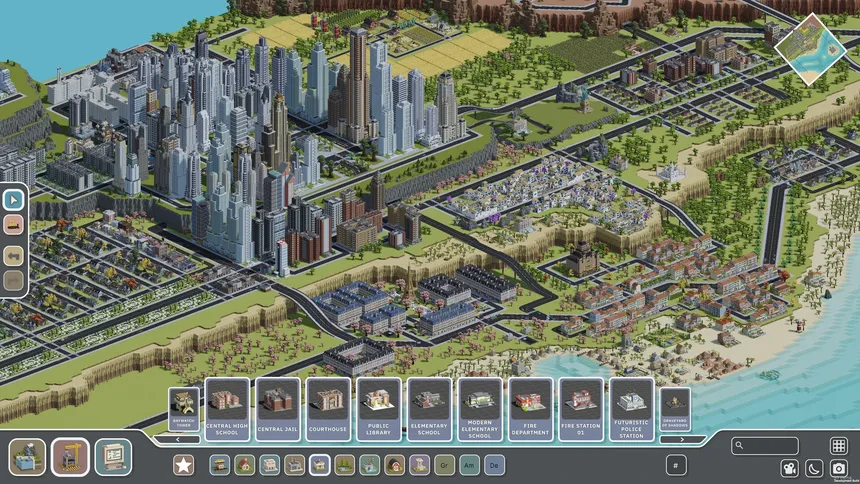This screenshot has width=860, height=484.
Task: Toggle the grid view button
Action: [x=839, y=446]
